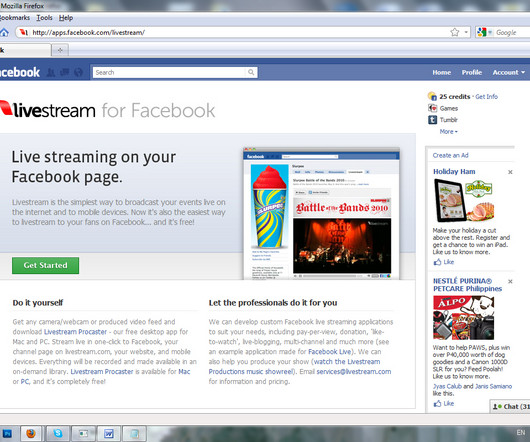This screenshot has height=442, width=530.
Task: Click the URL address field
Action: pyautogui.click(x=240, y=32)
